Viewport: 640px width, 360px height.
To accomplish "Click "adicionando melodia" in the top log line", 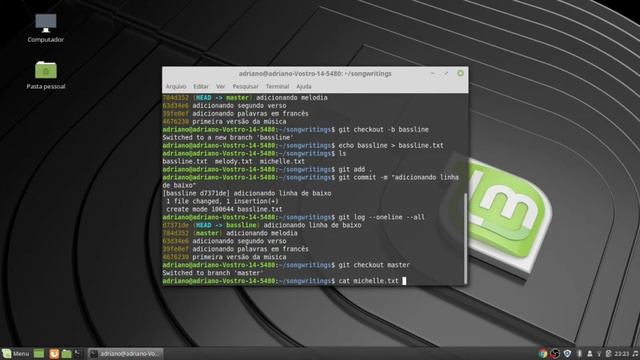I will tap(292, 98).
